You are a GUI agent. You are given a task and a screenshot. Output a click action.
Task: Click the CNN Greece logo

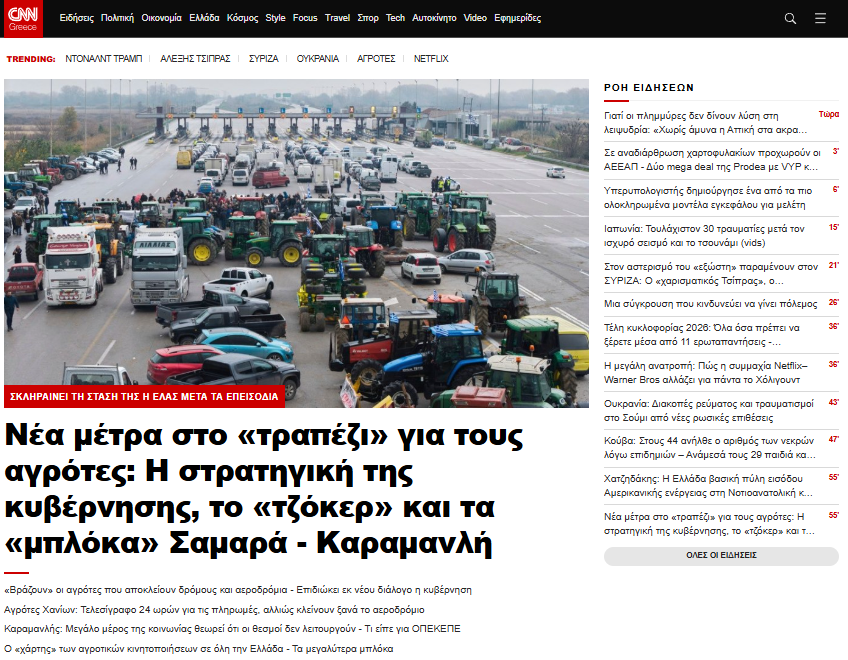click(x=24, y=18)
